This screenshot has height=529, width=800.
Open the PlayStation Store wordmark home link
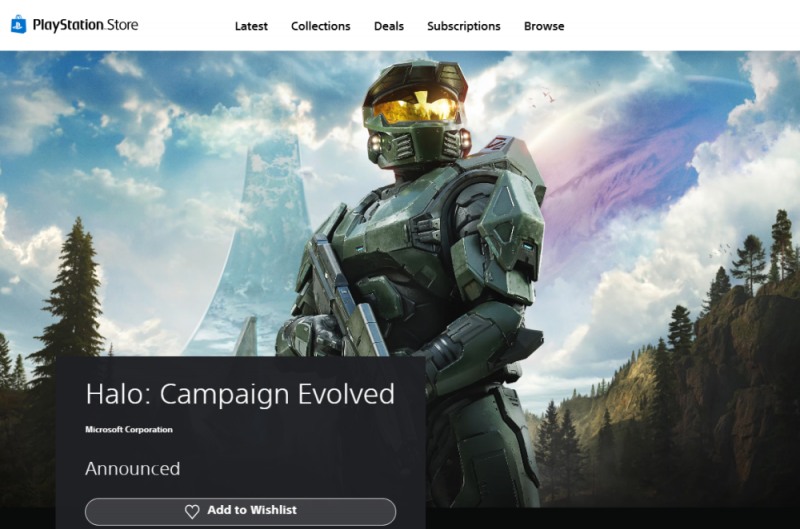tap(85, 25)
